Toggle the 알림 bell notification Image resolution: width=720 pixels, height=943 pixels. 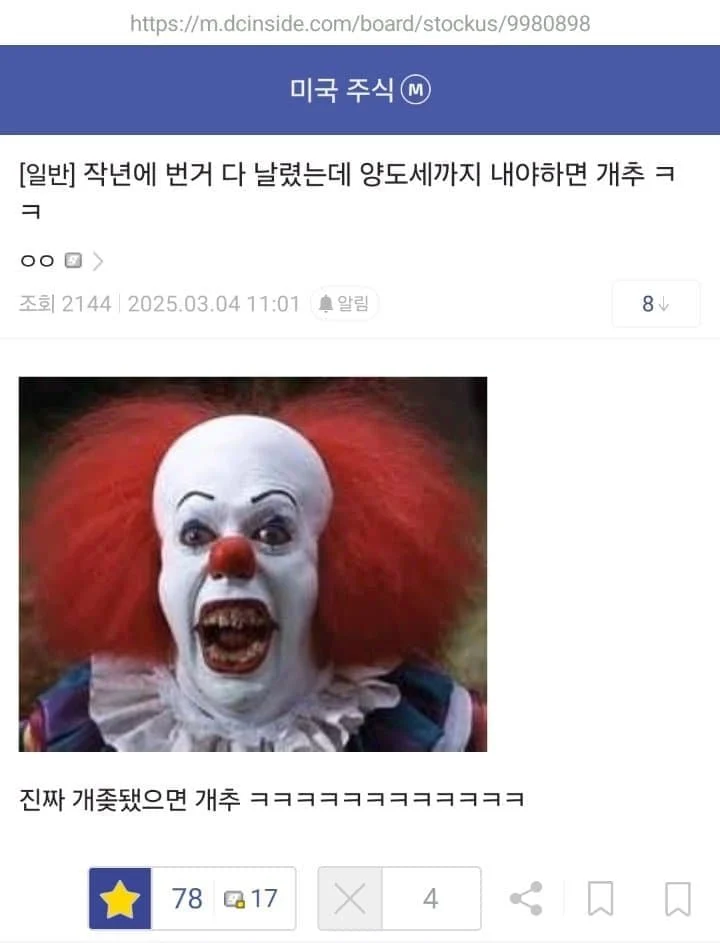click(344, 304)
